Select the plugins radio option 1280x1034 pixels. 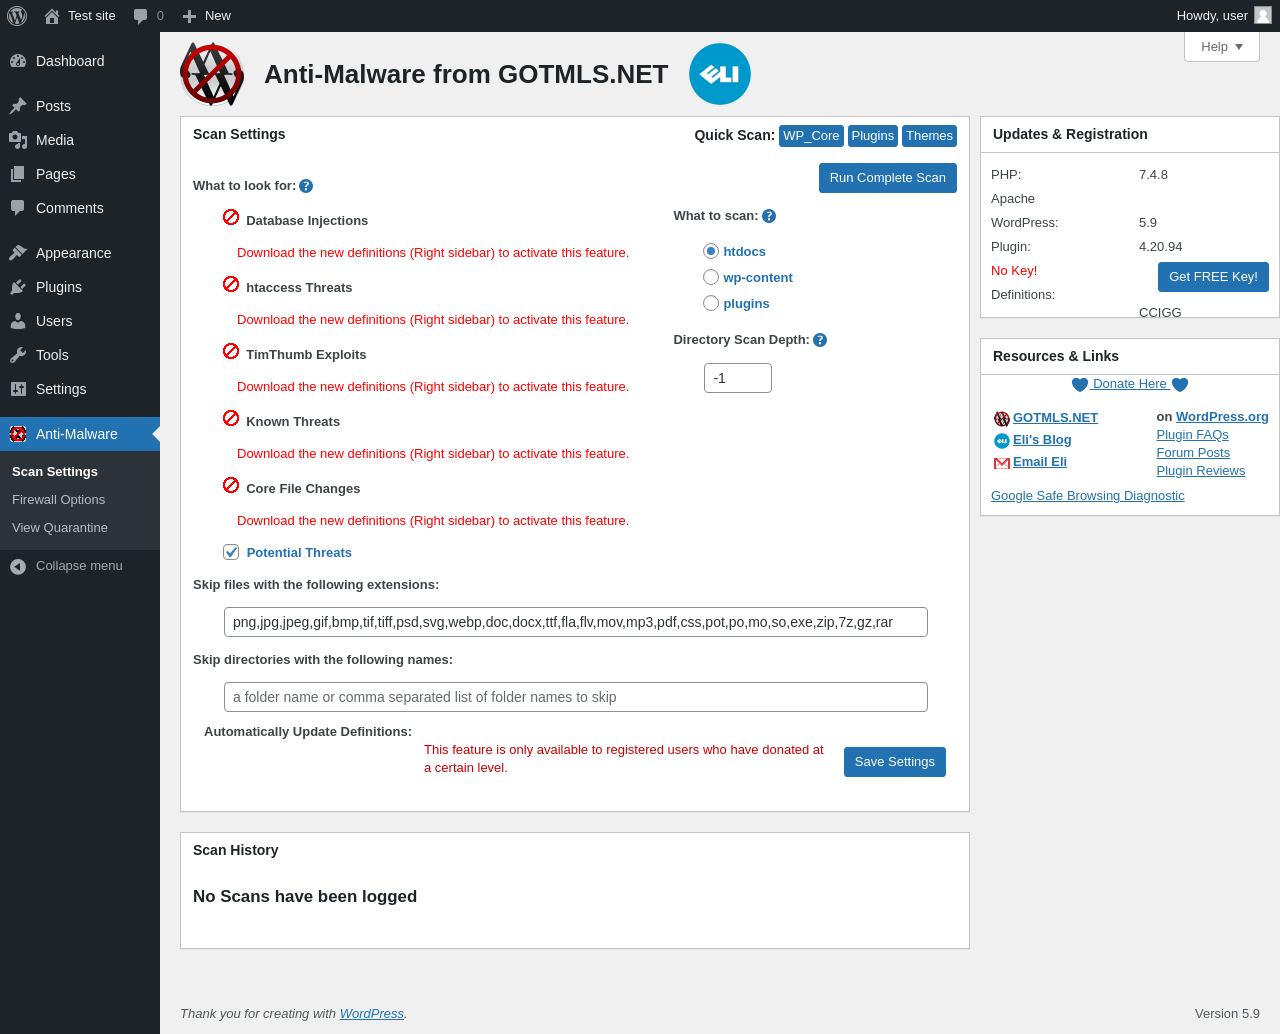[x=711, y=303]
